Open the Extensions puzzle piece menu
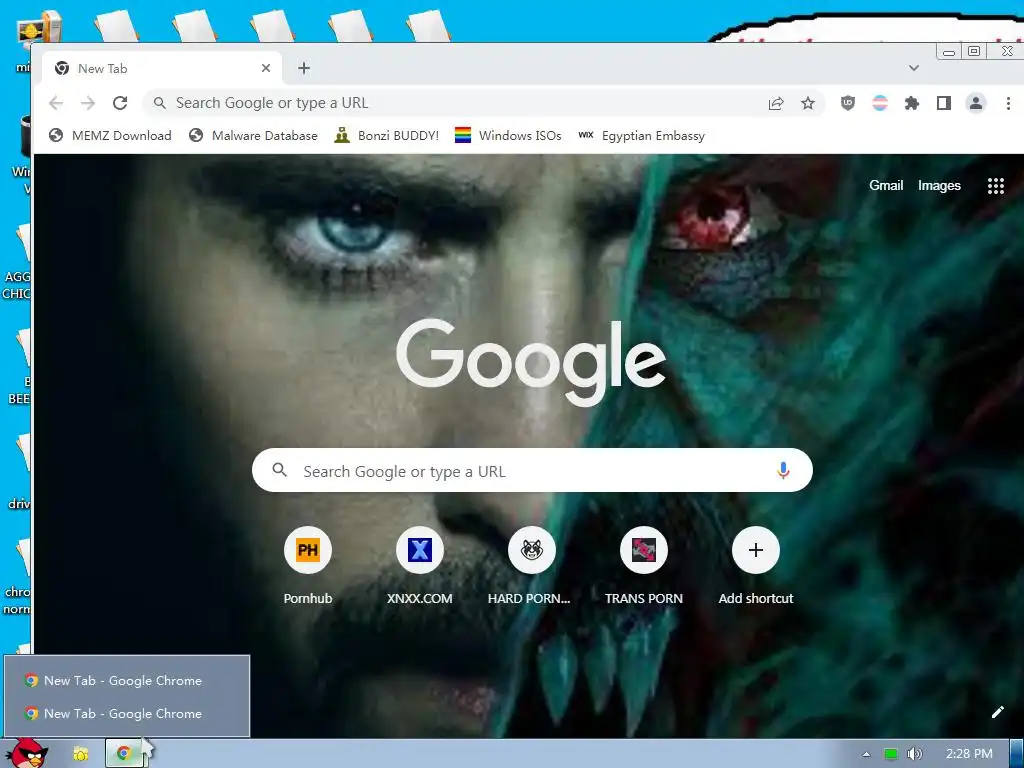The height and width of the screenshot is (768, 1024). click(x=912, y=103)
